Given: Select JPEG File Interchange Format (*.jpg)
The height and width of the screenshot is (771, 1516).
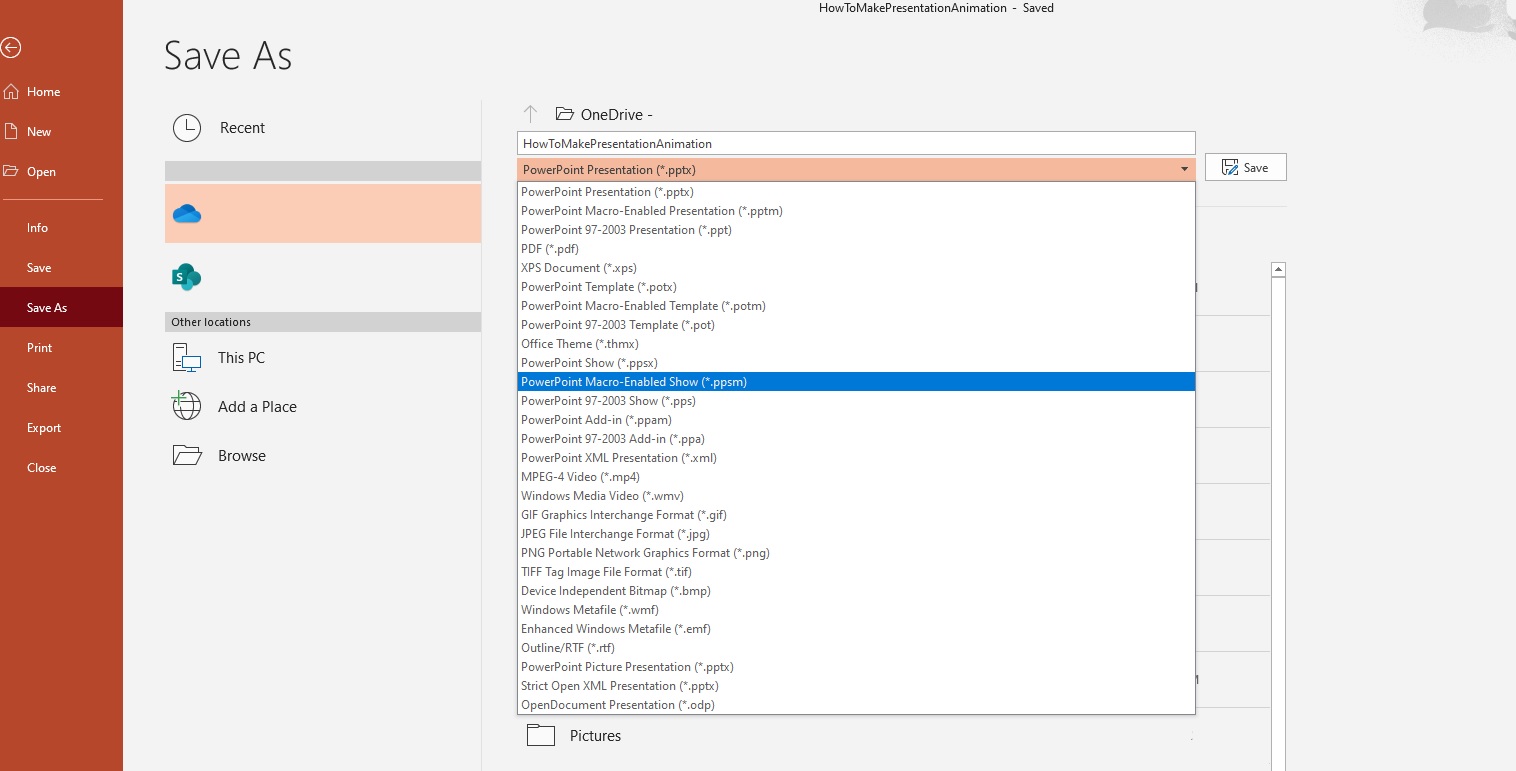Looking at the screenshot, I should coord(856,534).
